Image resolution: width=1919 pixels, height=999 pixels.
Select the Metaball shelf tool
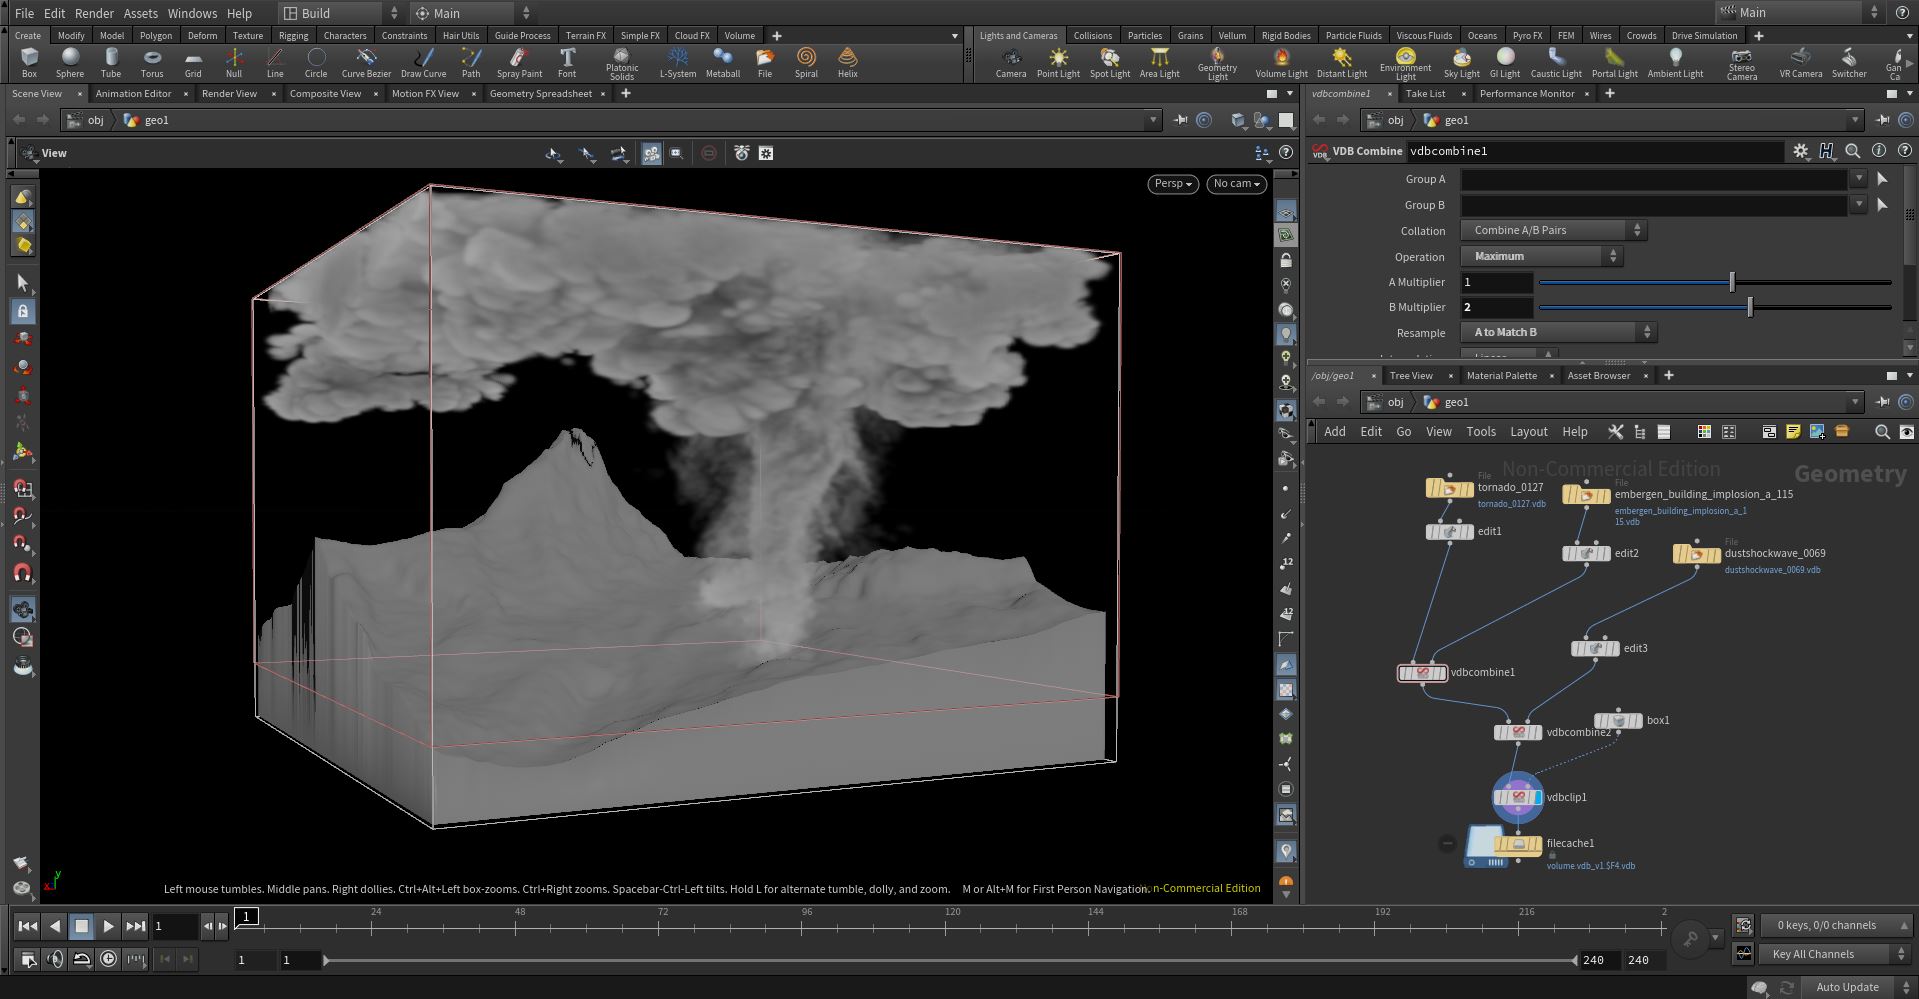[x=722, y=62]
